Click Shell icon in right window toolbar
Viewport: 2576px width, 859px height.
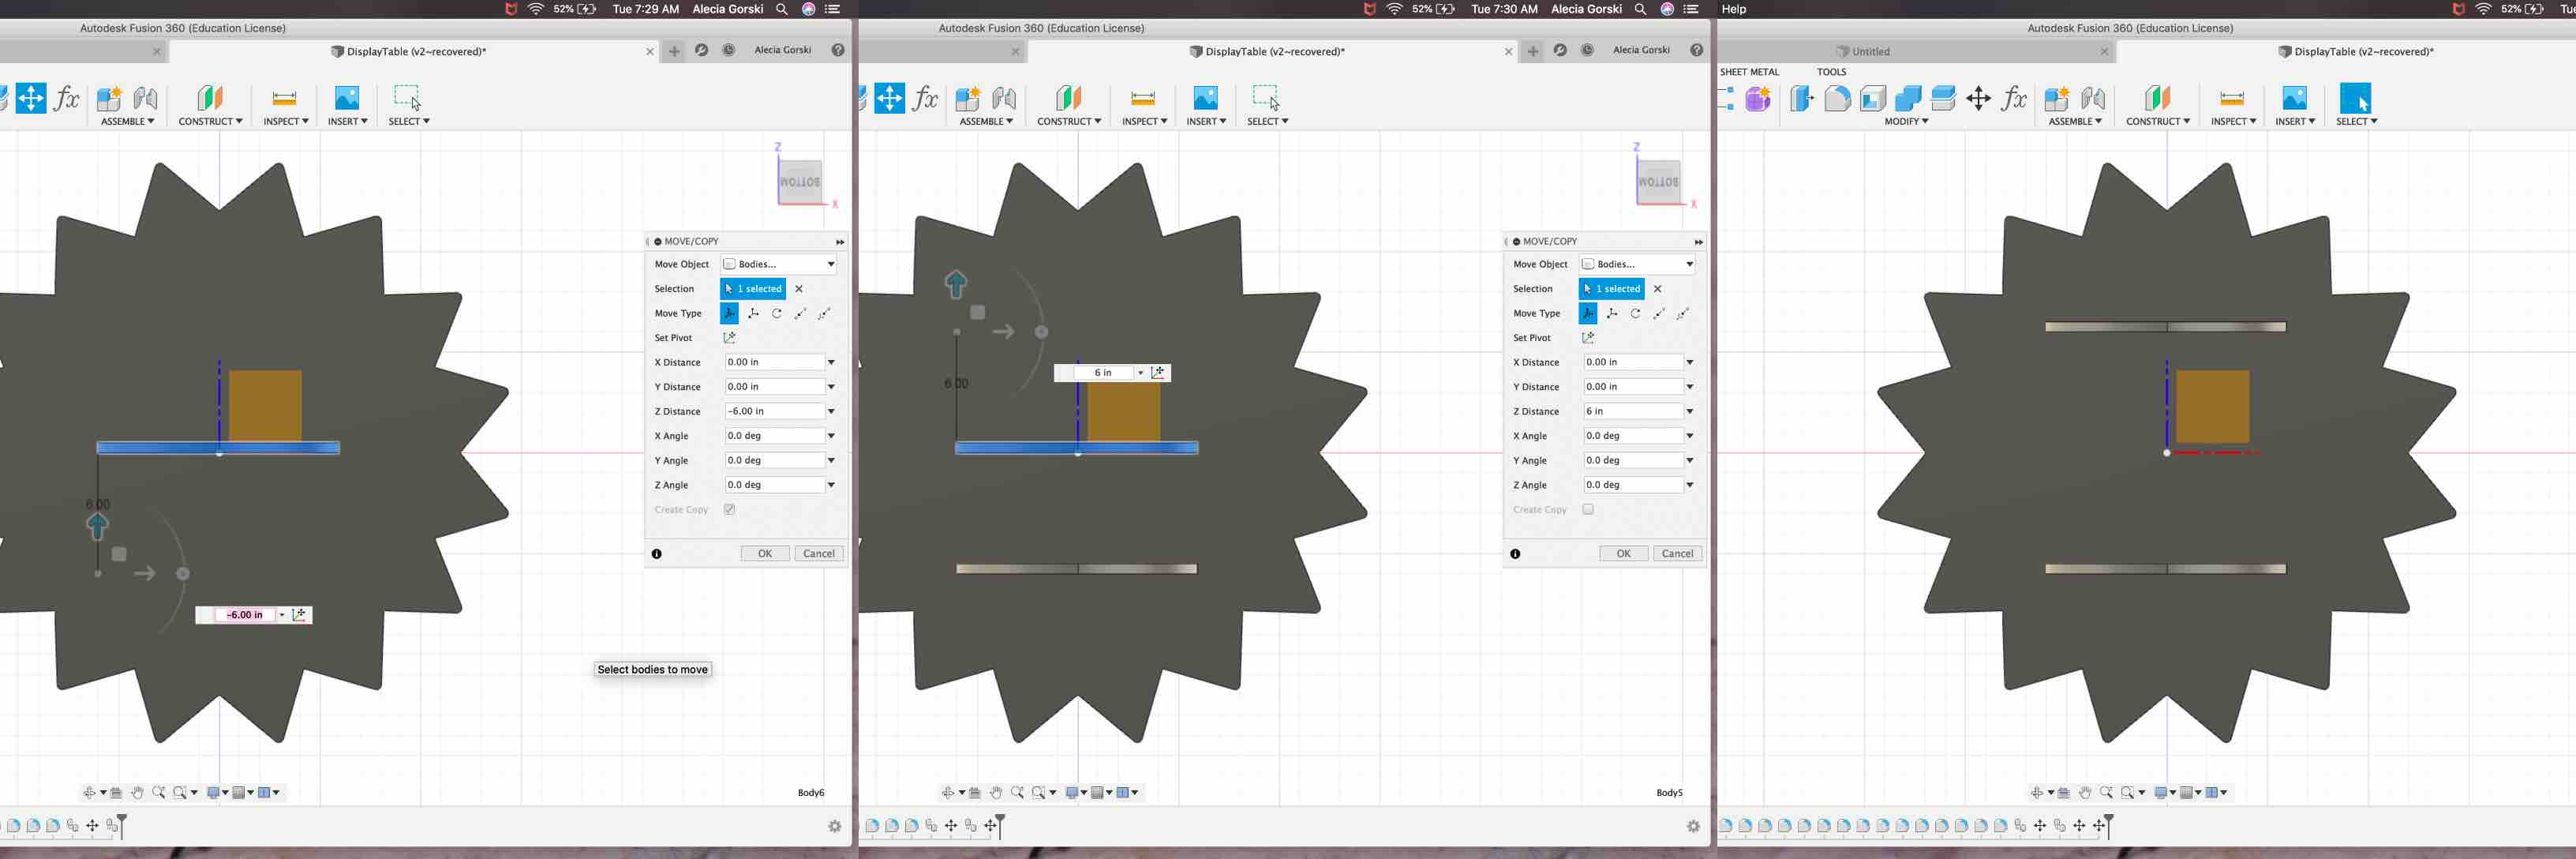(x=1872, y=98)
